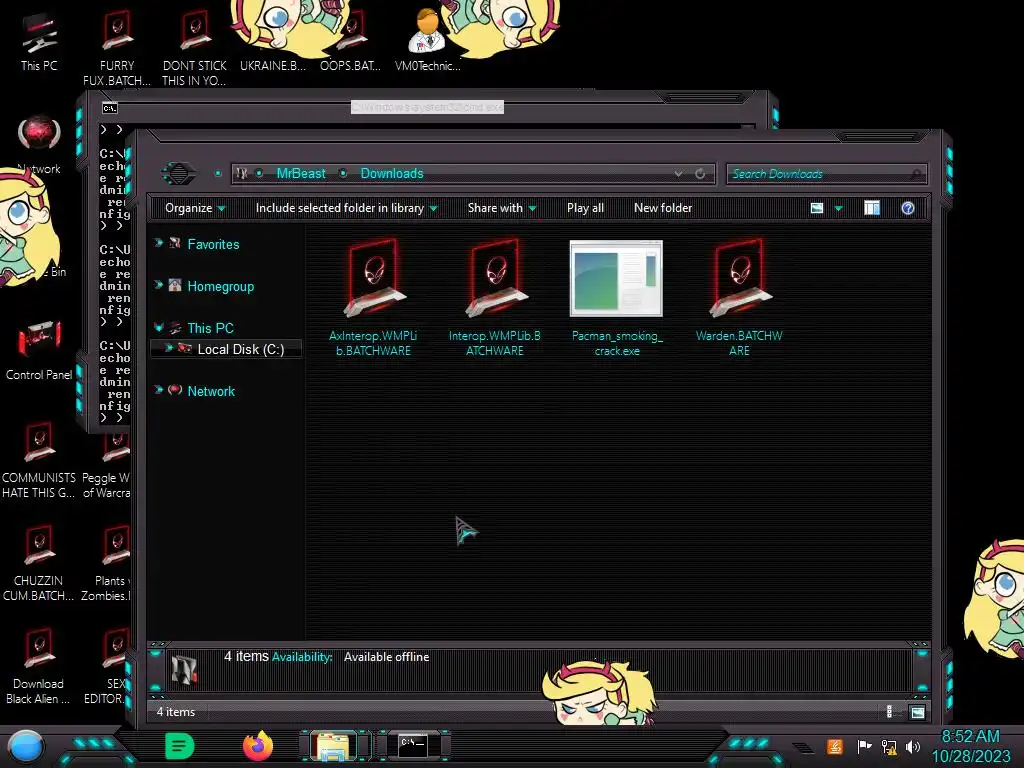Viewport: 1024px width, 768px height.
Task: Click the Play all button
Action: click(x=585, y=208)
